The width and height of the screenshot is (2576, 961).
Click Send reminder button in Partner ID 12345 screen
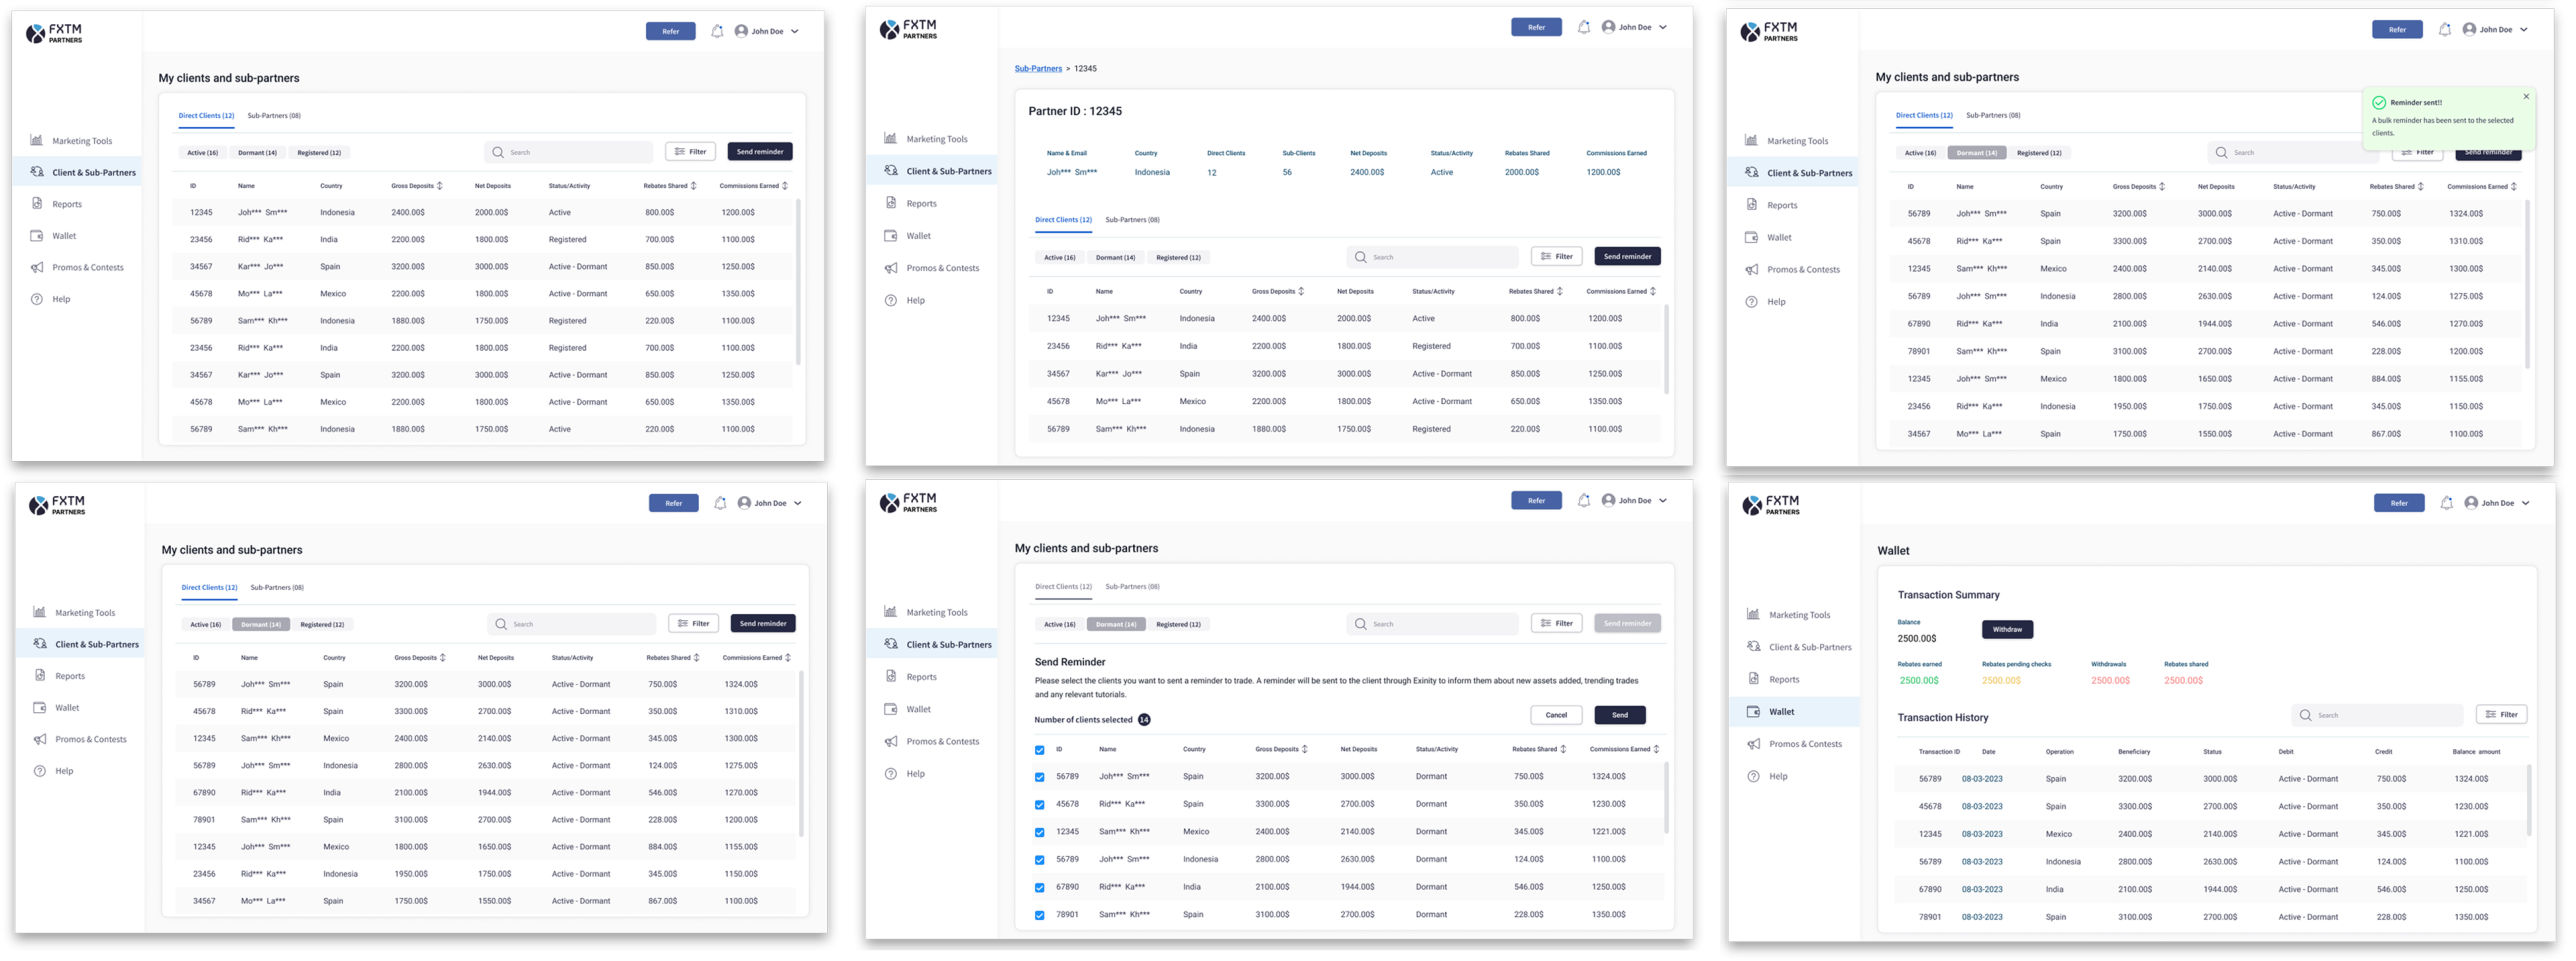point(1627,256)
